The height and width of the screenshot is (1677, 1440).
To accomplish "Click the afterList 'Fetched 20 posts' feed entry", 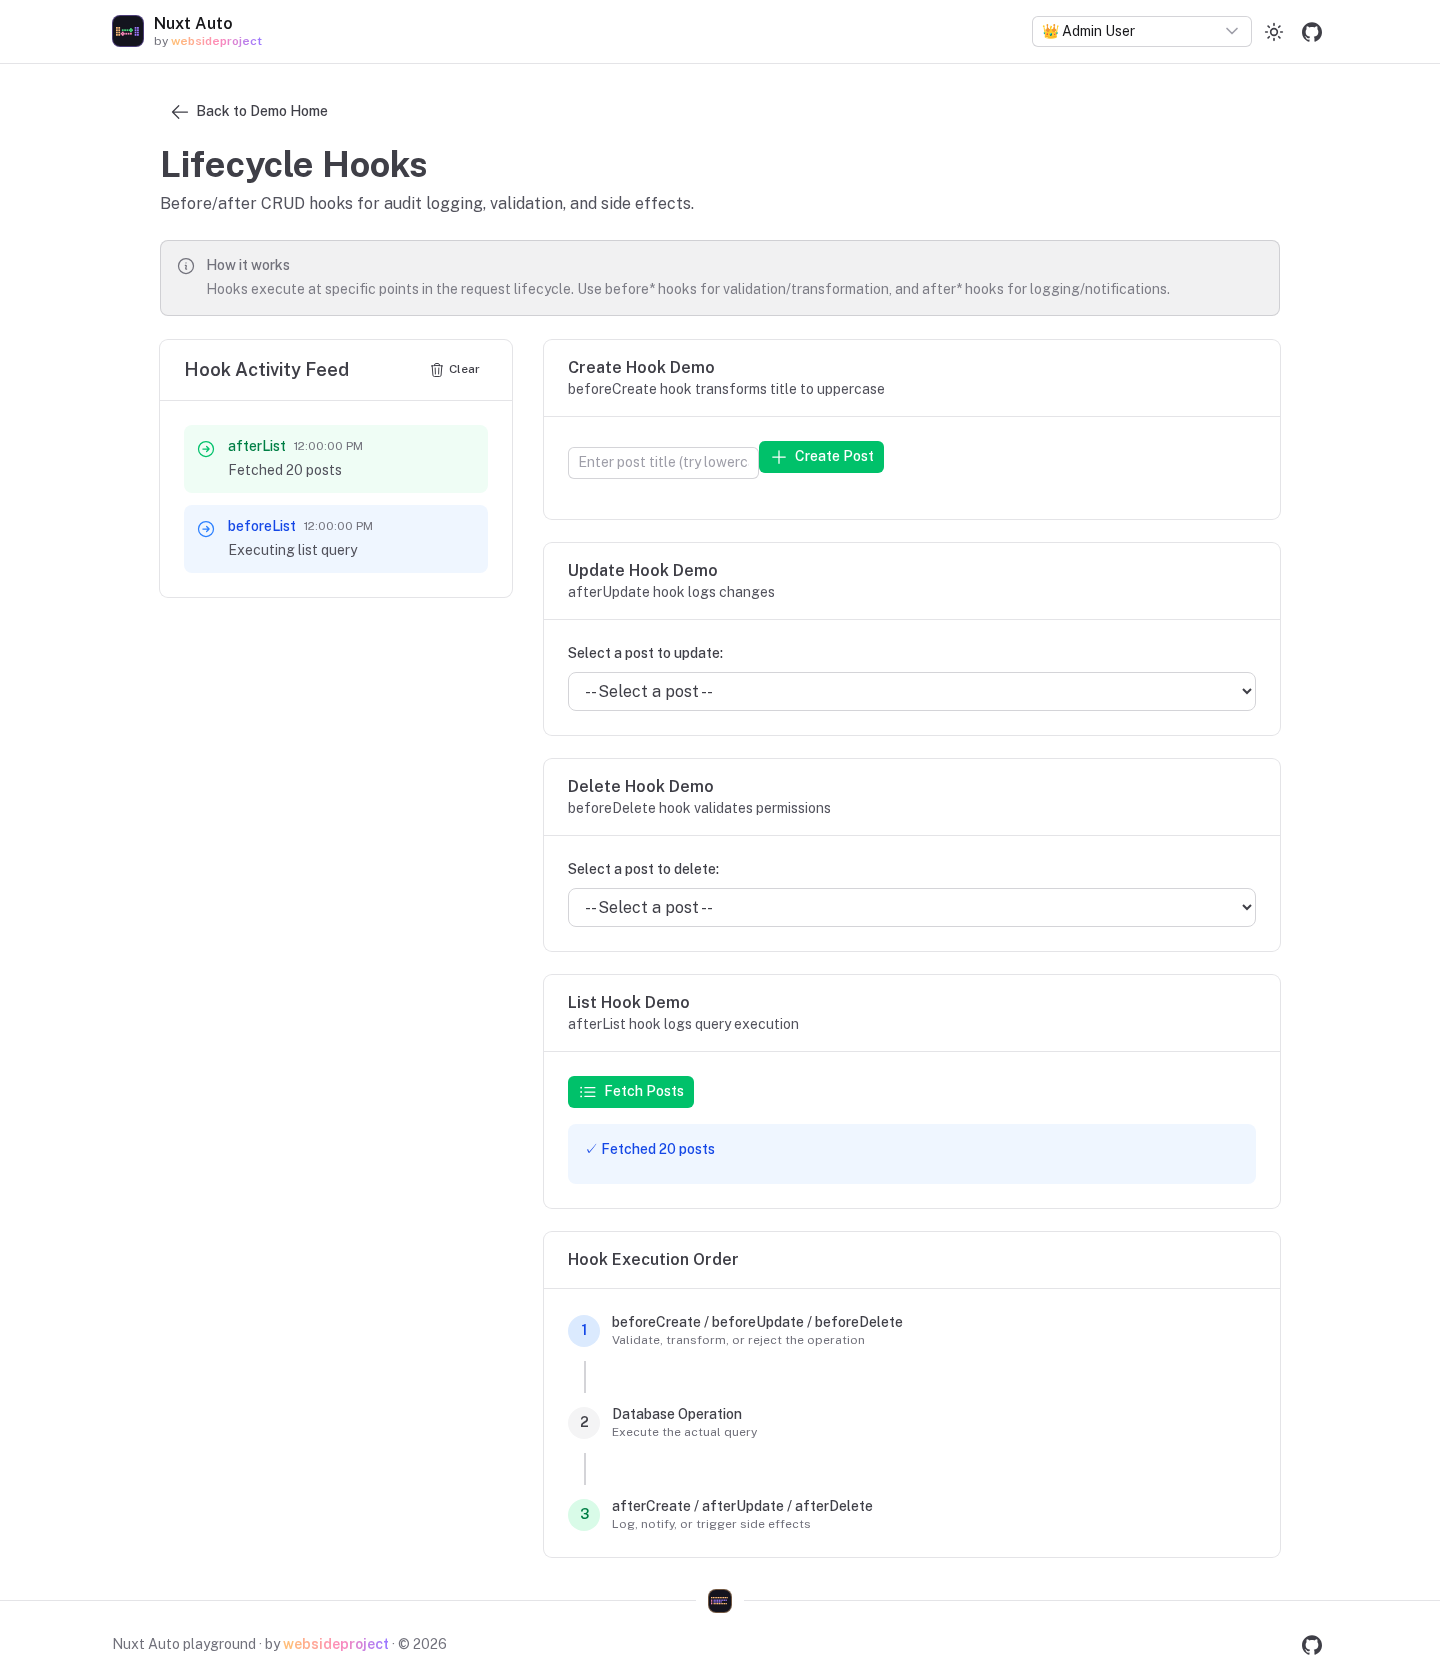I will coord(336,459).
